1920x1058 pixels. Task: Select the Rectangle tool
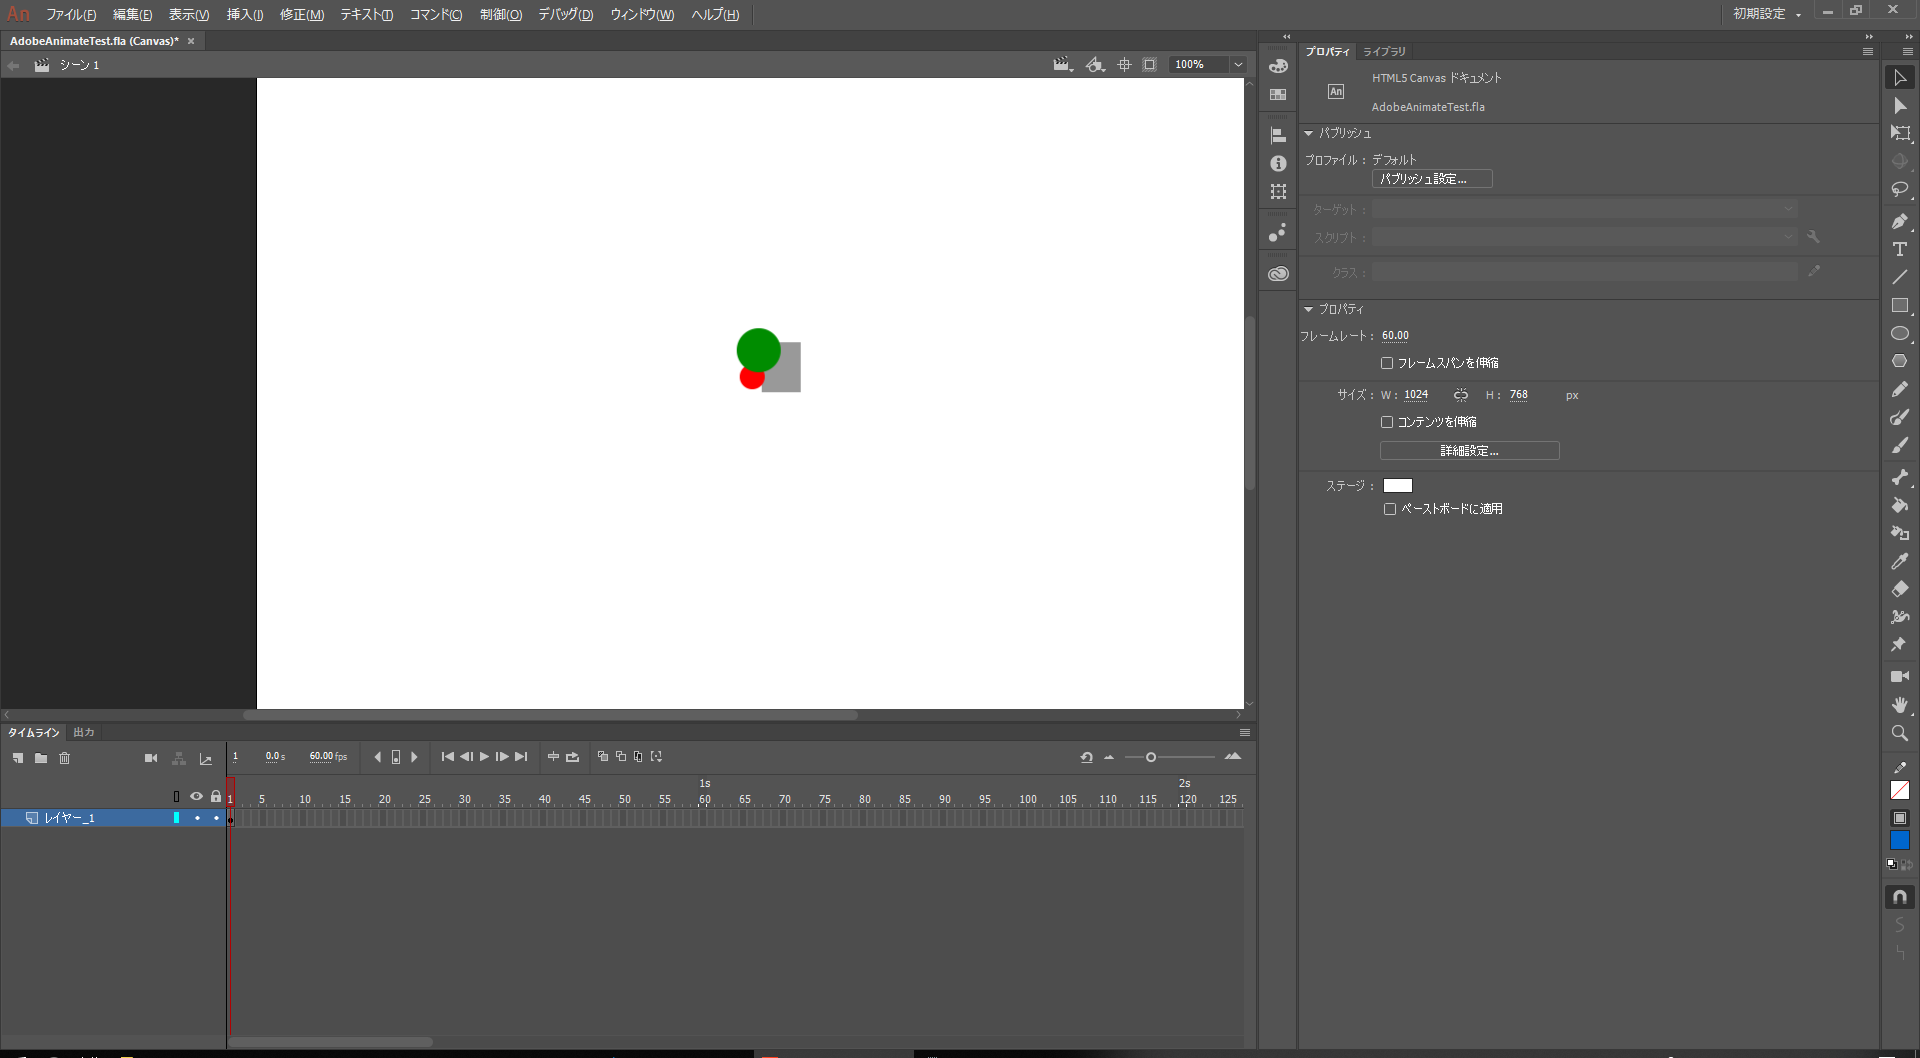(1900, 306)
